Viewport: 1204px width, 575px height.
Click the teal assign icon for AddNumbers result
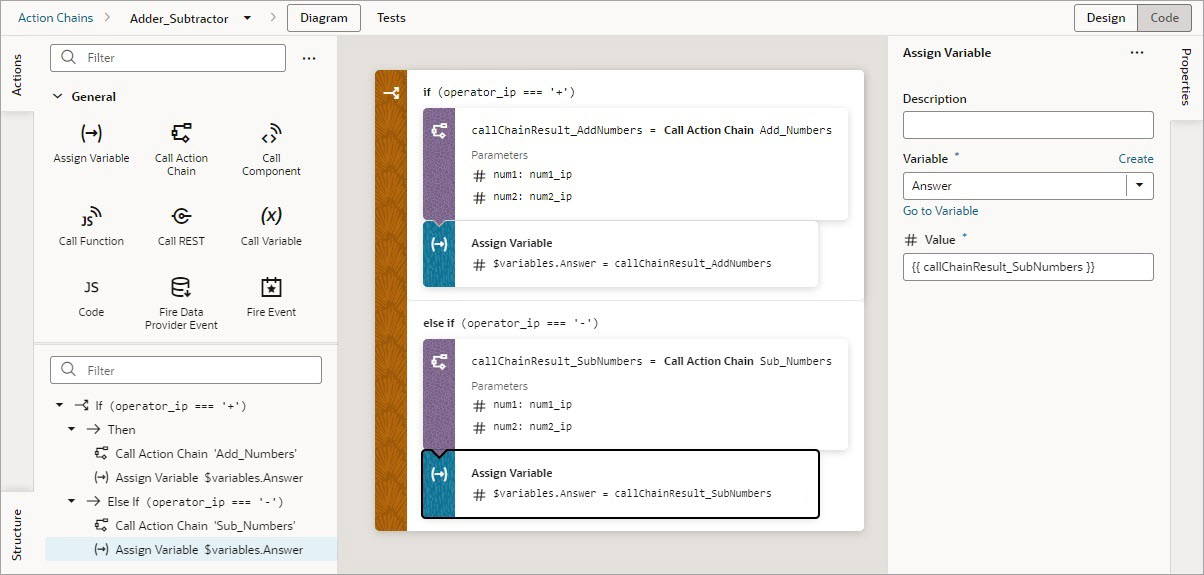[439, 244]
